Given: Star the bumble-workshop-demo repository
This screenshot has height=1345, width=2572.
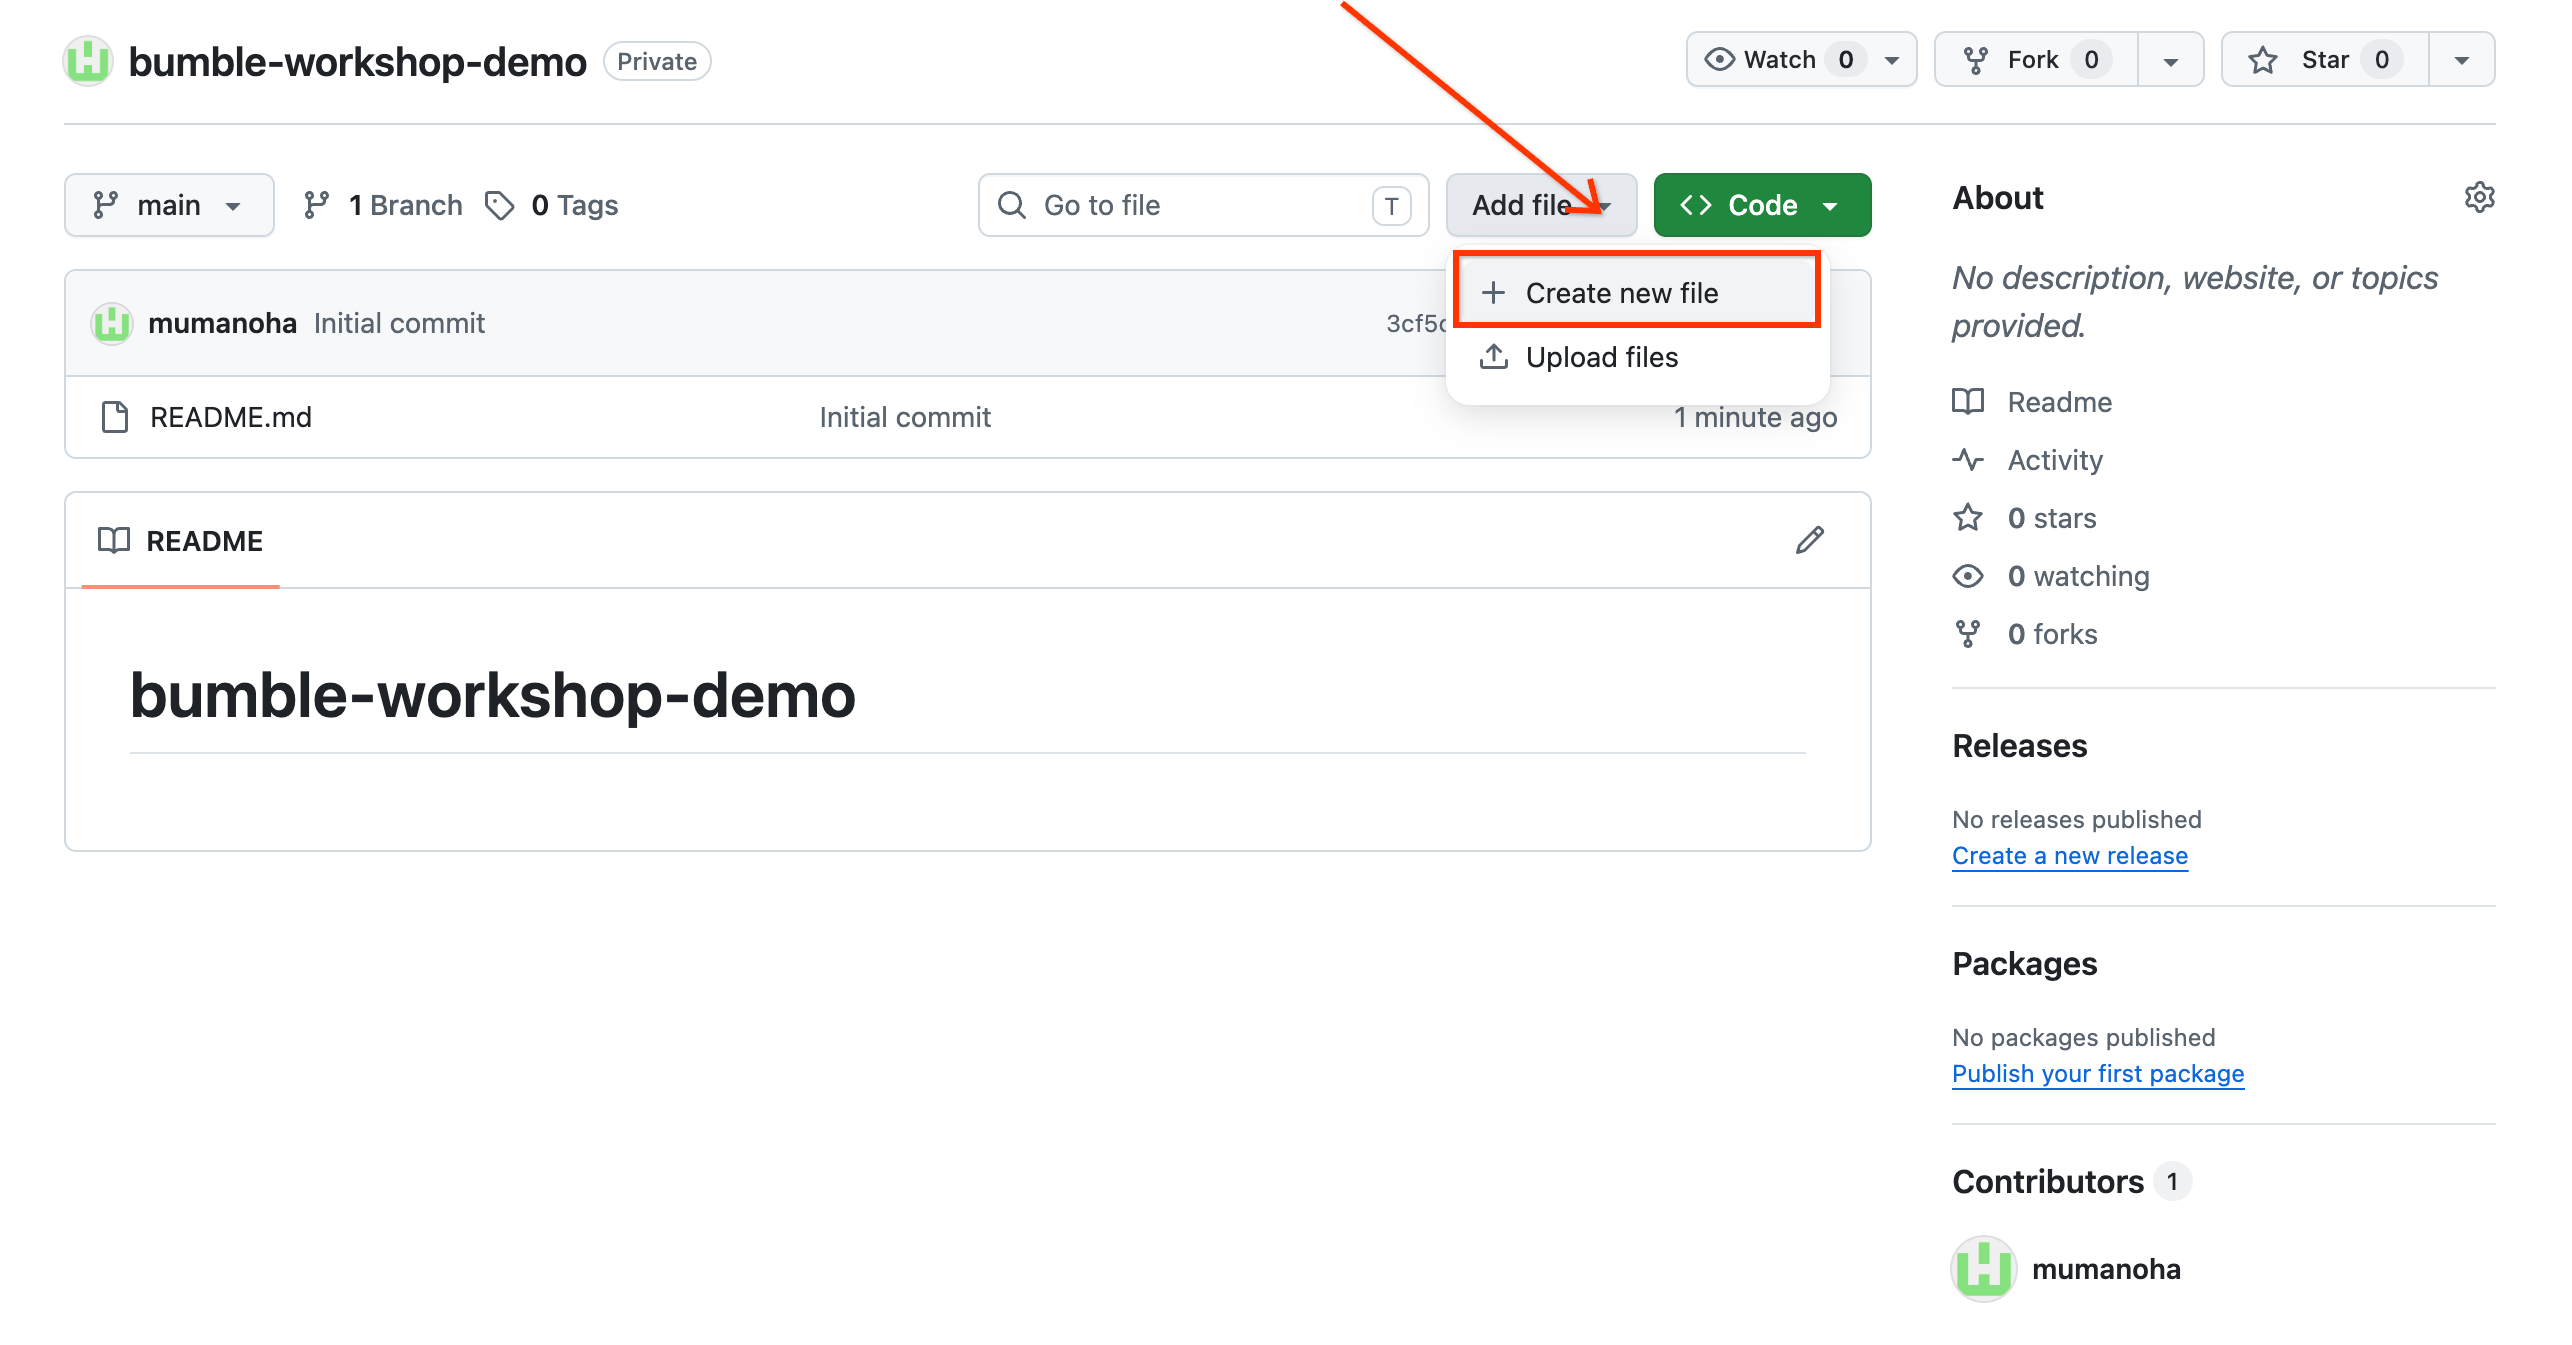Looking at the screenshot, I should point(2325,60).
